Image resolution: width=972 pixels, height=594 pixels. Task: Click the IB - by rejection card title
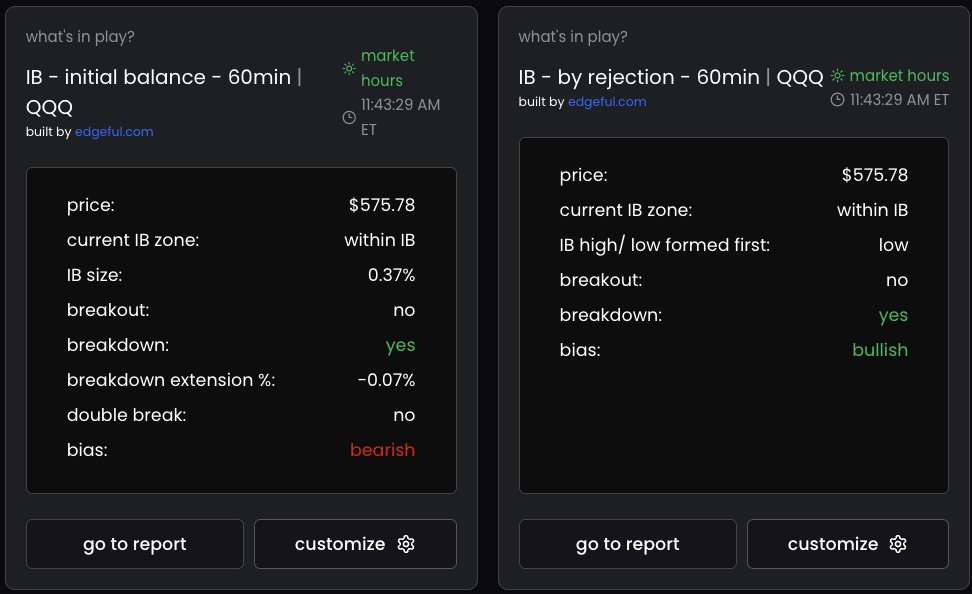(x=672, y=77)
